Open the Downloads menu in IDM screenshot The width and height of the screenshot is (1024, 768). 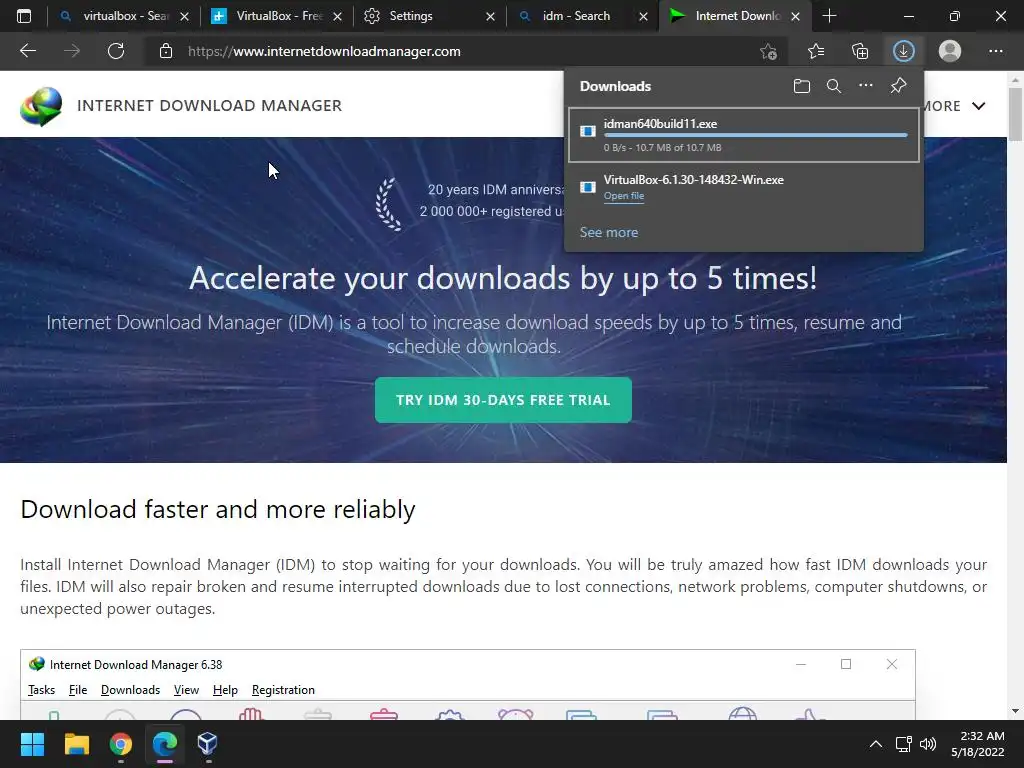pyautogui.click(x=130, y=690)
